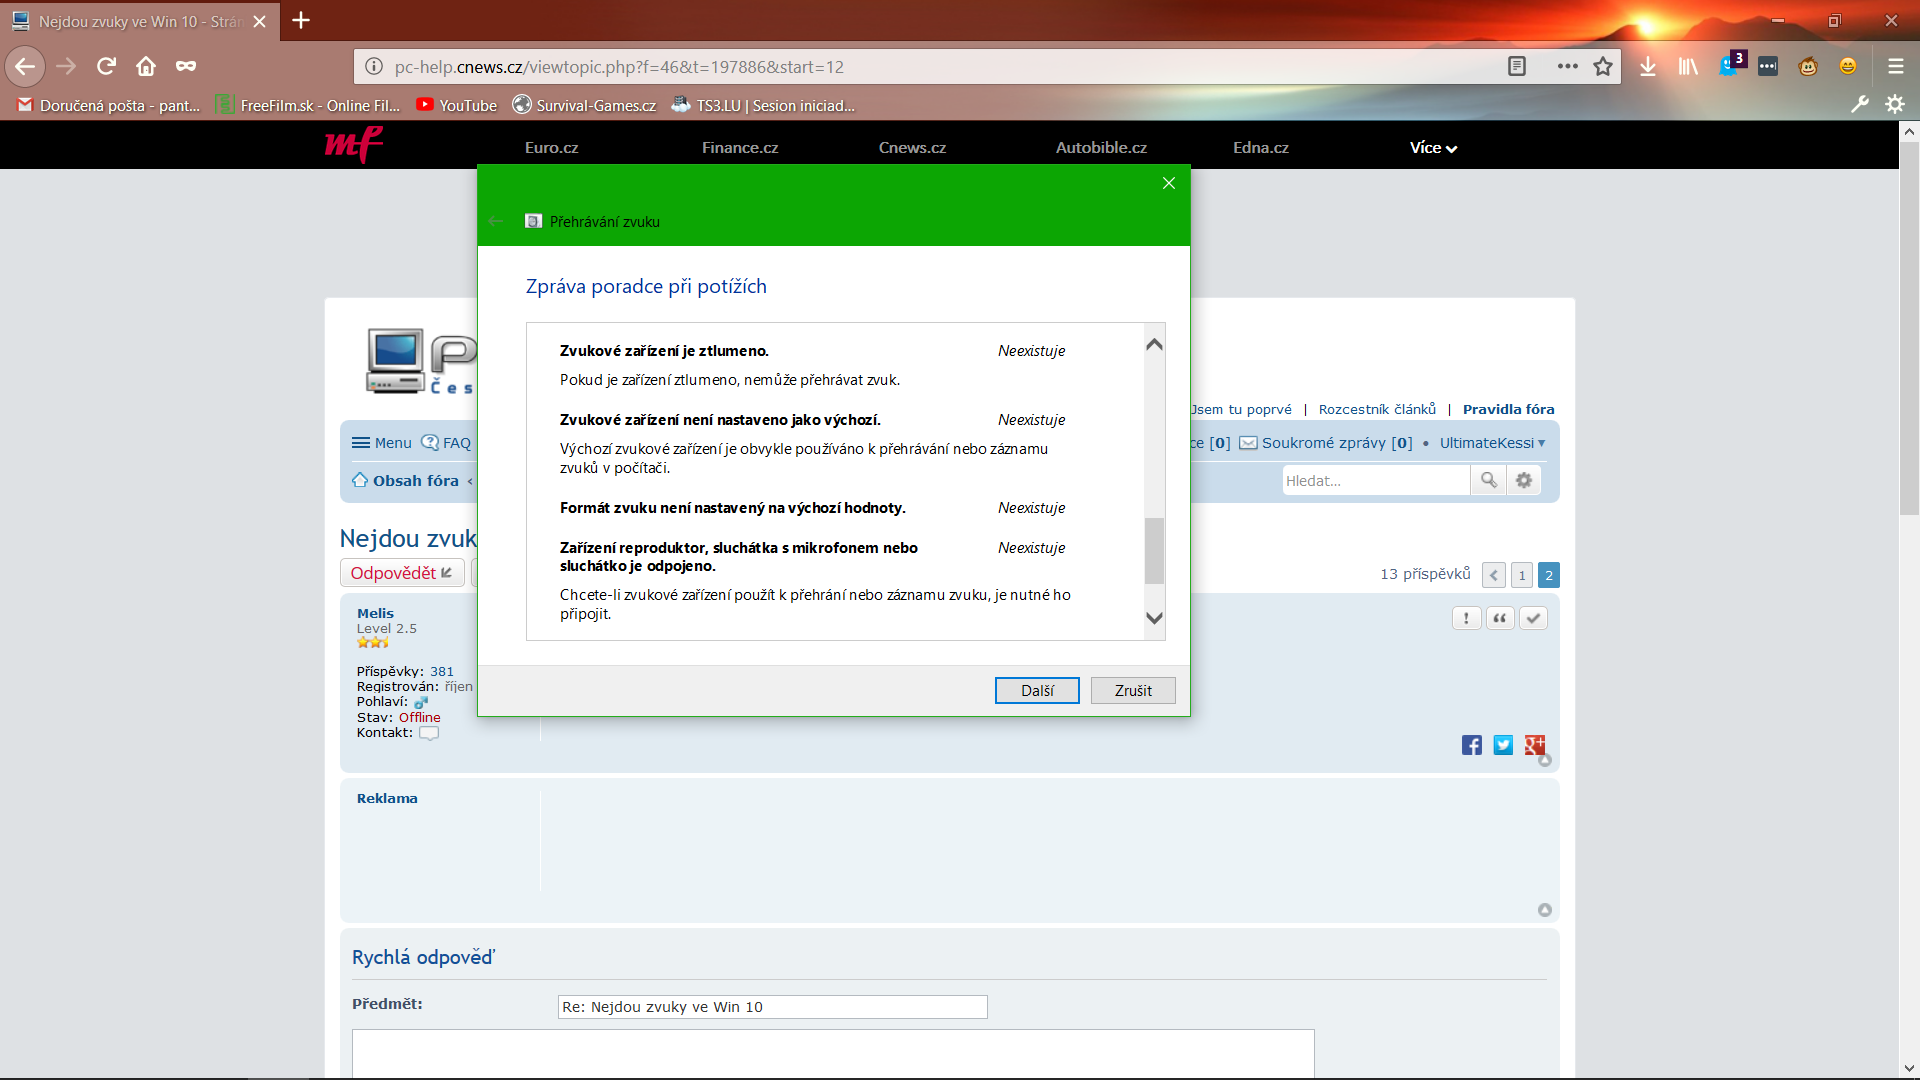
Task: Click the quote post icon
Action: (x=1499, y=618)
